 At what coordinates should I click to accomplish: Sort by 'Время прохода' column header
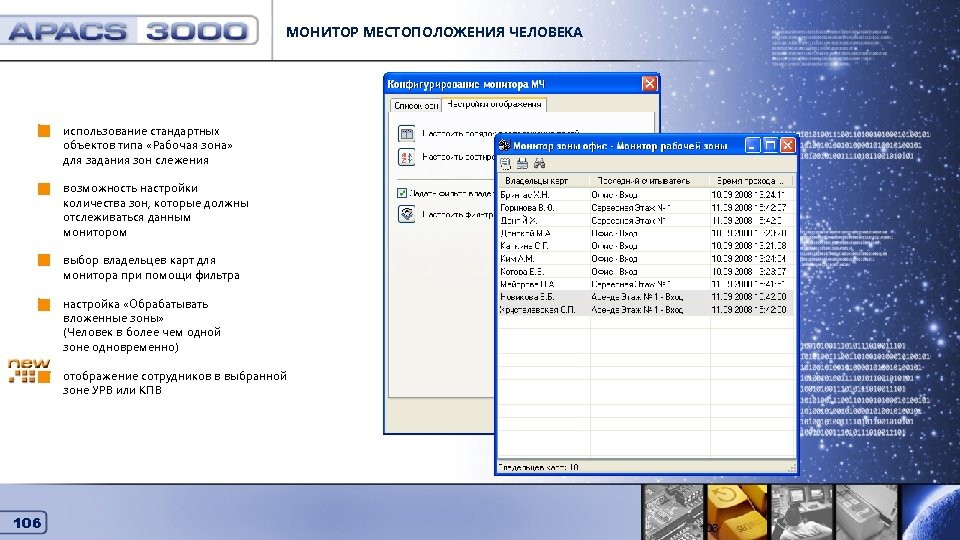point(751,181)
